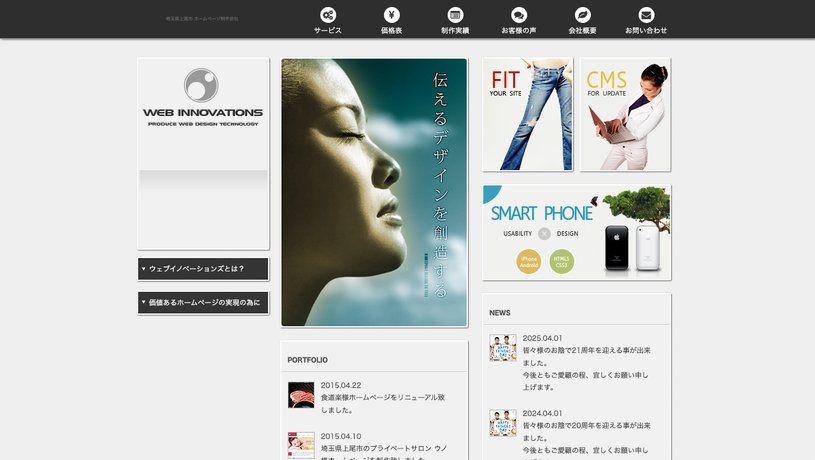Click the 2025.04.01 date text

[542, 338]
